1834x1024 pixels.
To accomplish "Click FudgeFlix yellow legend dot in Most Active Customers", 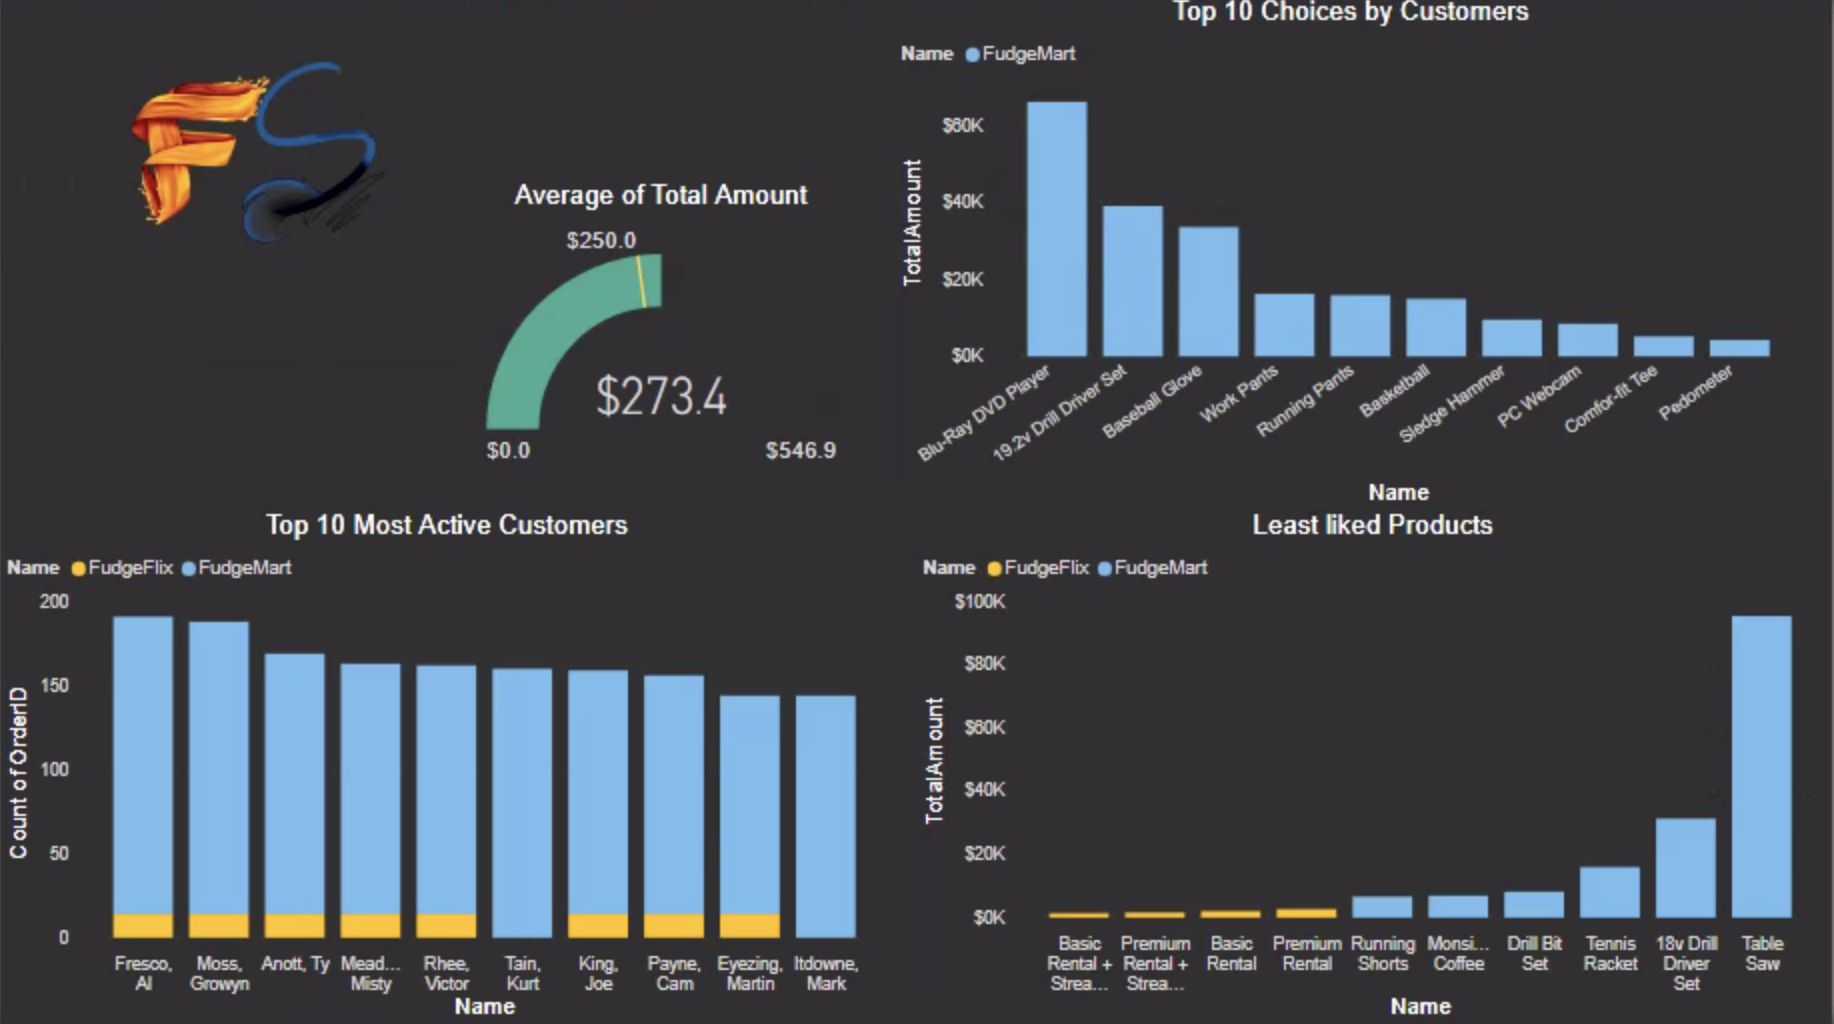I will (x=79, y=568).
